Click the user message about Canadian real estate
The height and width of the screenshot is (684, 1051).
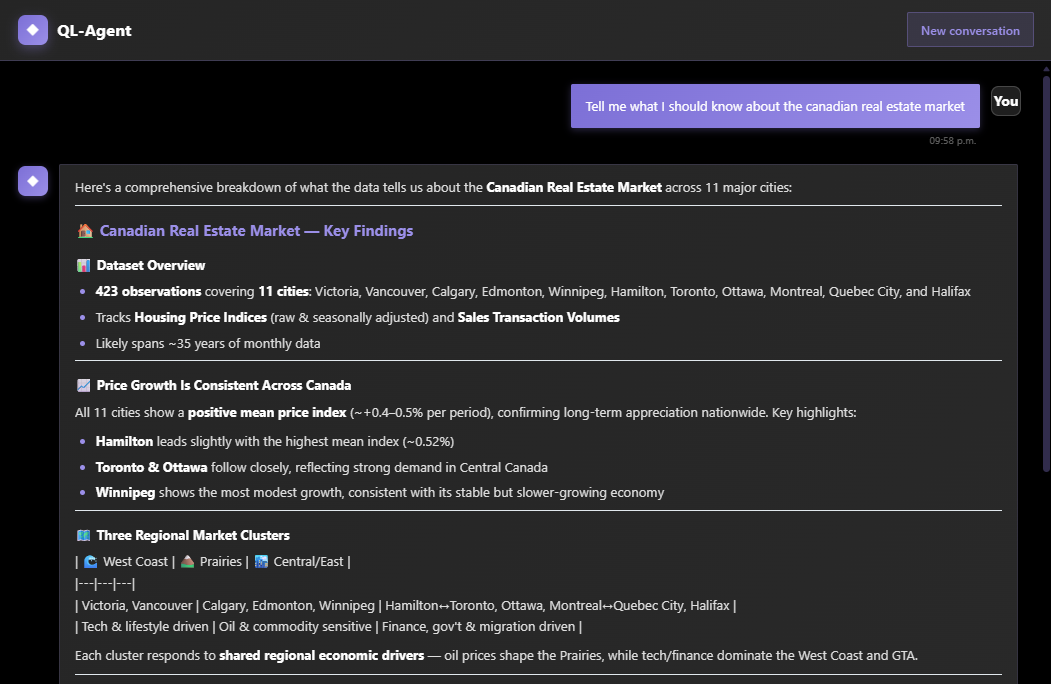775,106
